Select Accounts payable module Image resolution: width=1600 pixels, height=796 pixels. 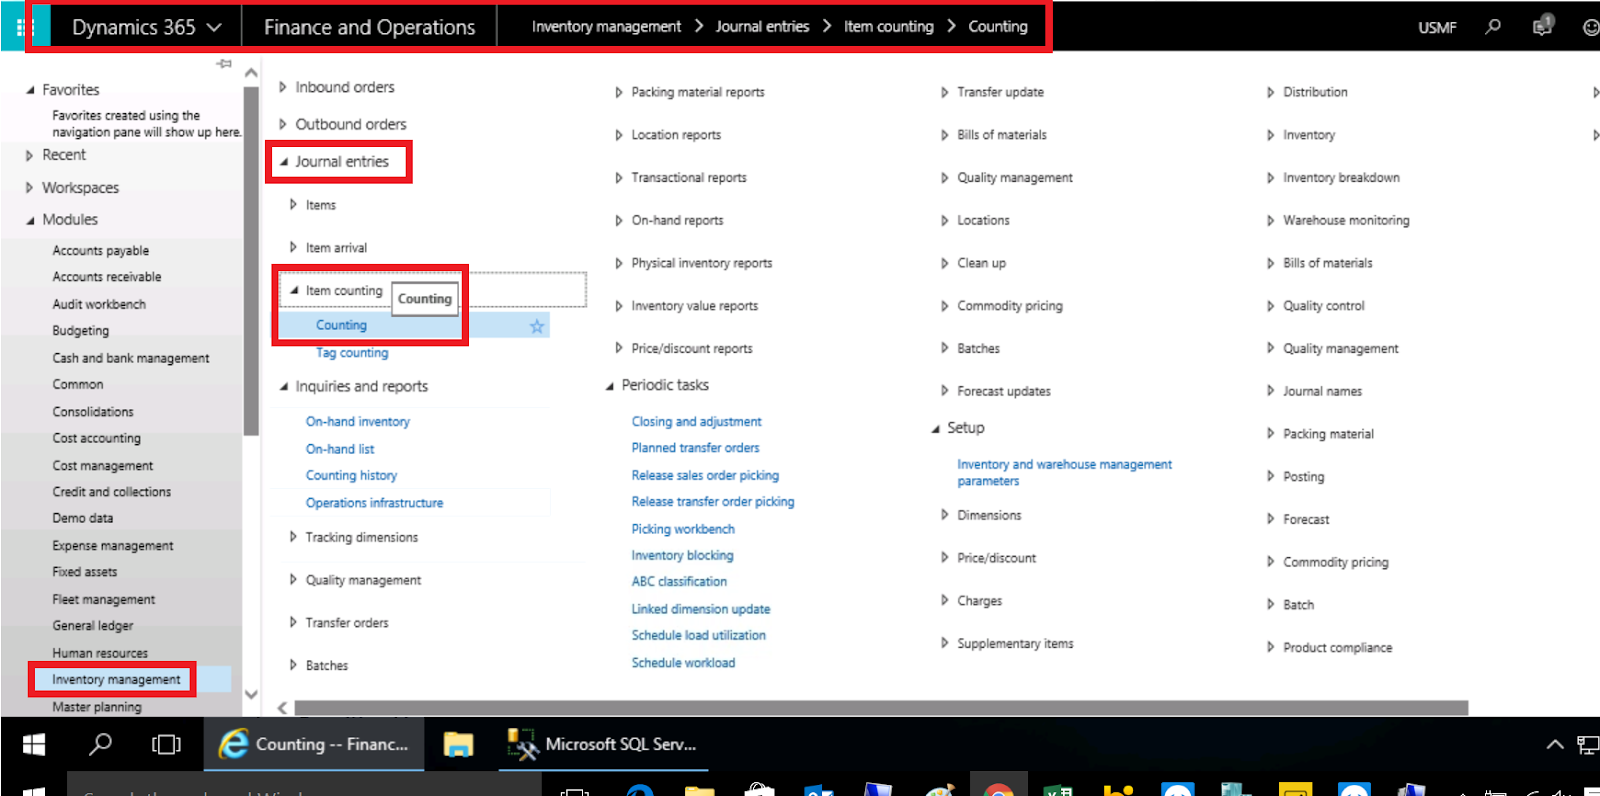click(x=100, y=251)
